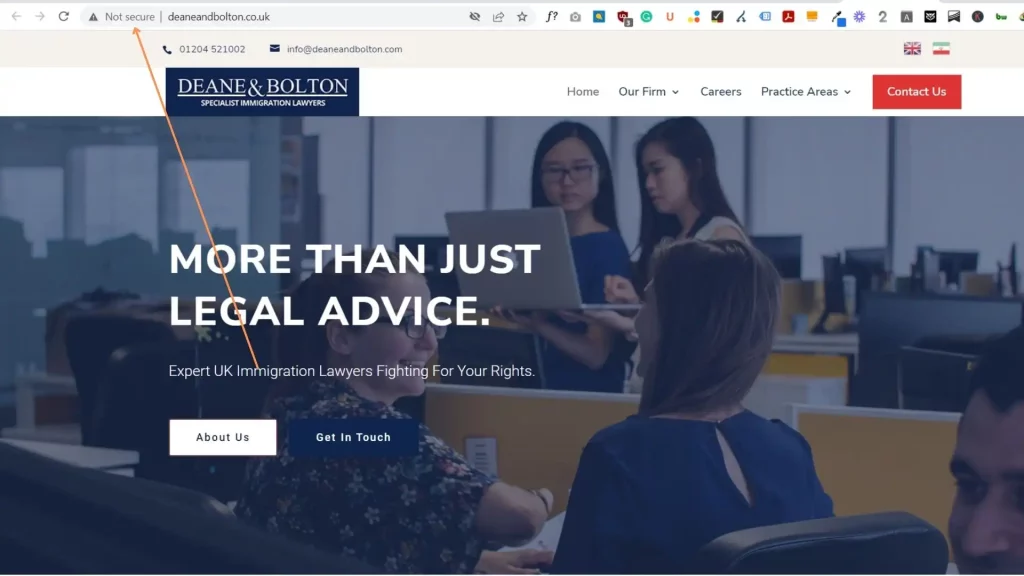Open the Not secure site info popup
The width and height of the screenshot is (1024, 576).
pos(122,17)
